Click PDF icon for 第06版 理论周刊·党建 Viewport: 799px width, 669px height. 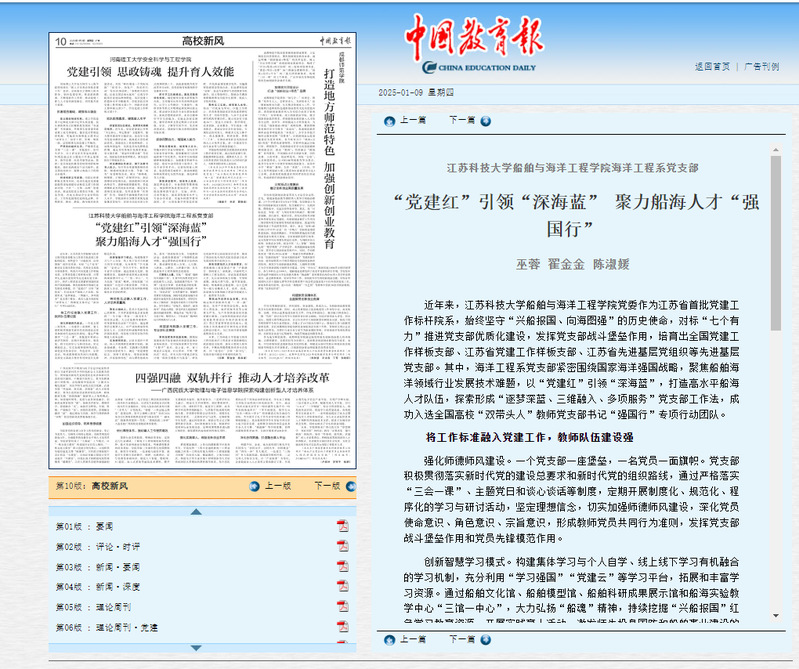342,626
